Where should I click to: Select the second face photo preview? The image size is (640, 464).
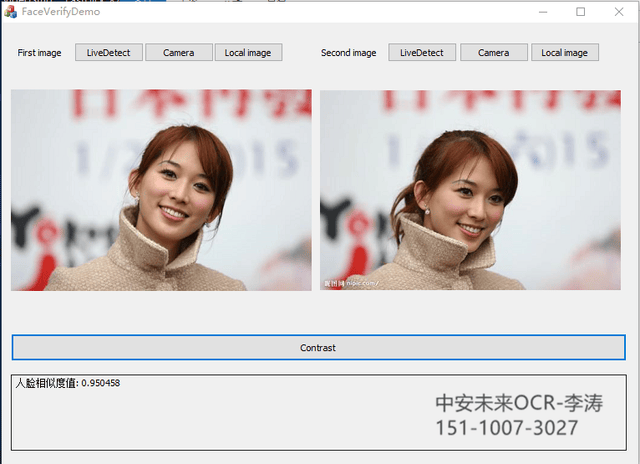(x=470, y=190)
